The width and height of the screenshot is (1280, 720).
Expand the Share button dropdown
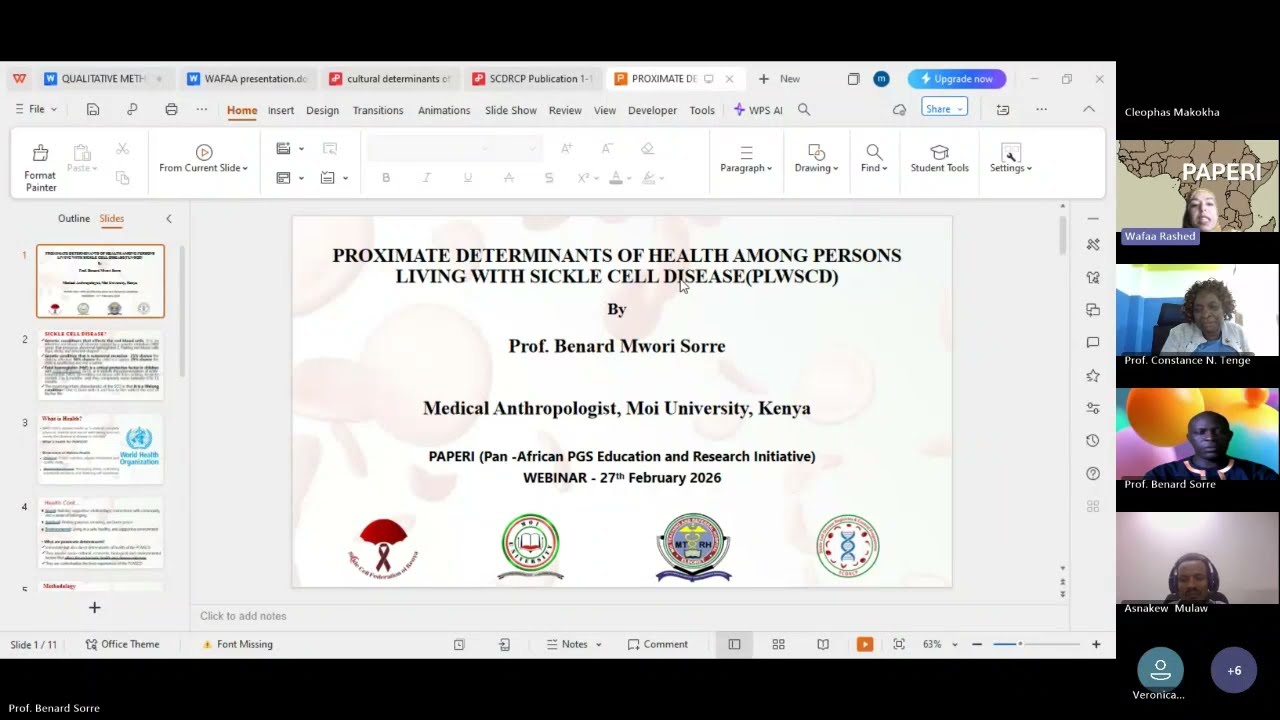coord(960,109)
